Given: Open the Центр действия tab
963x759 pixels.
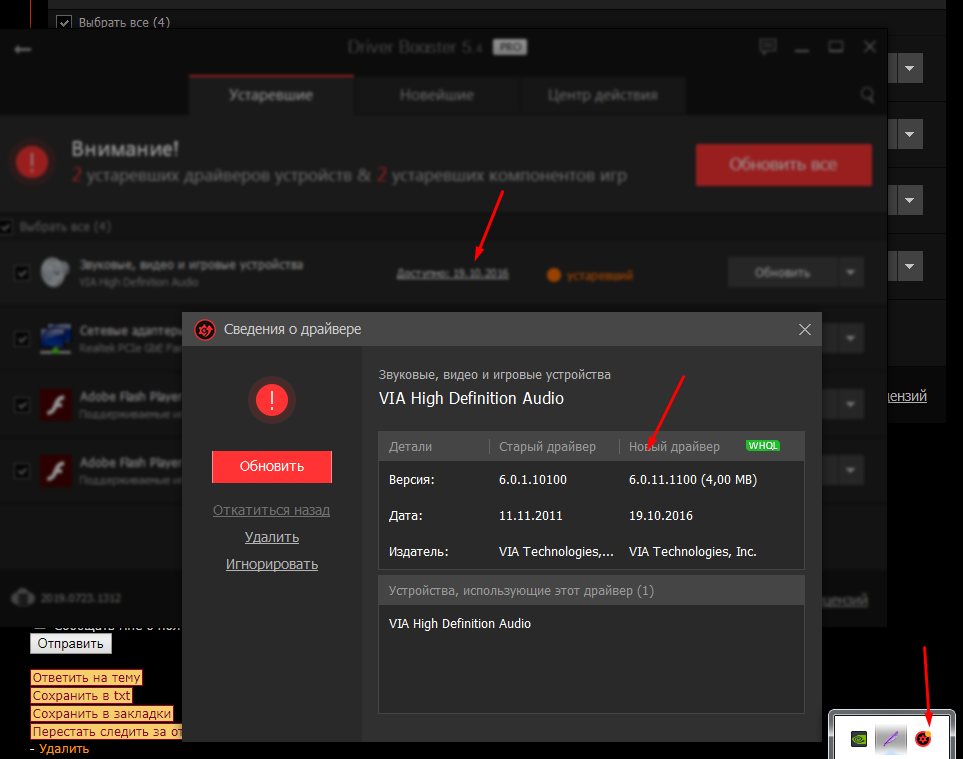Looking at the screenshot, I should pyautogui.click(x=602, y=95).
